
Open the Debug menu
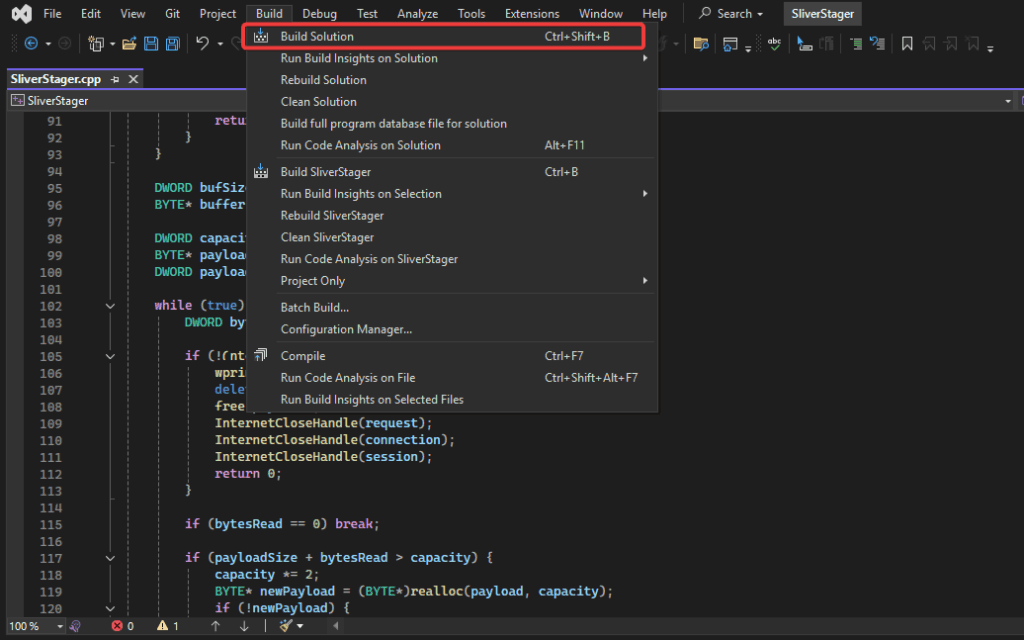click(319, 14)
